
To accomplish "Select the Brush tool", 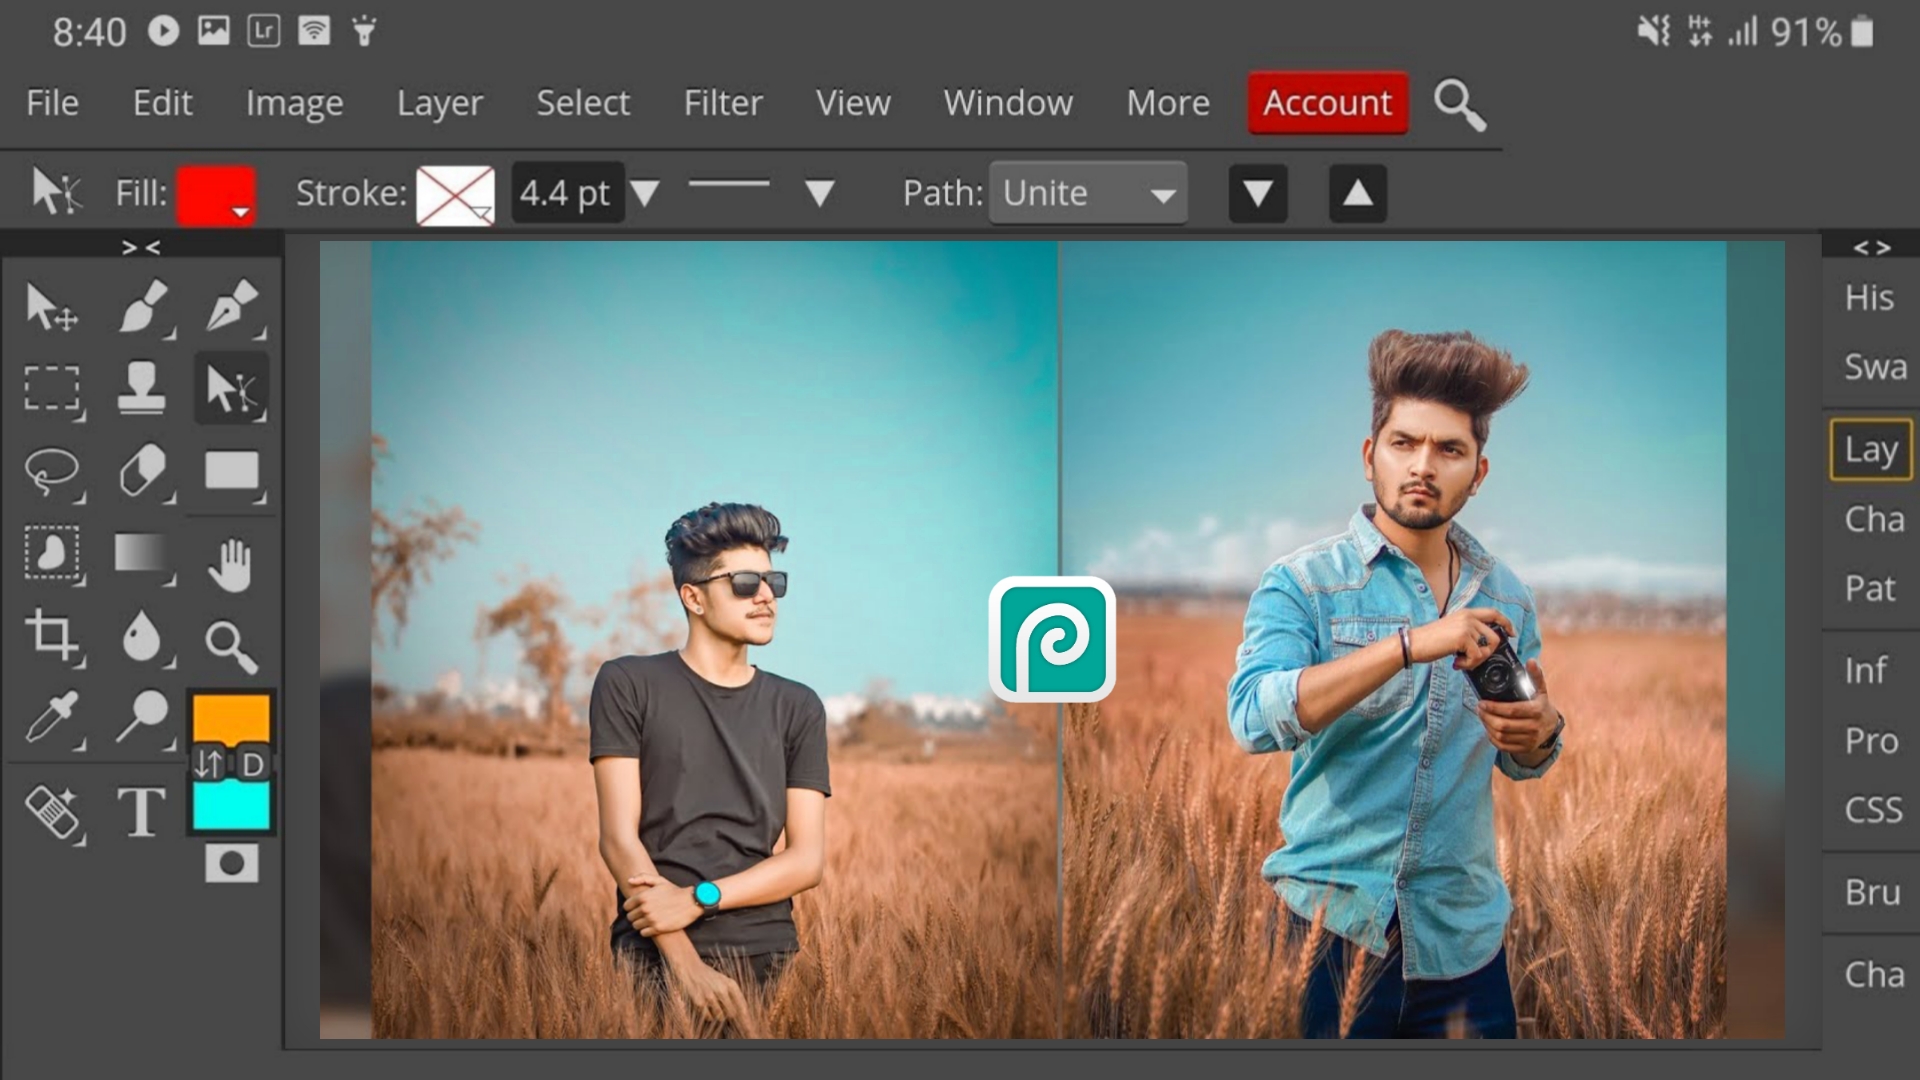I will click(x=142, y=307).
